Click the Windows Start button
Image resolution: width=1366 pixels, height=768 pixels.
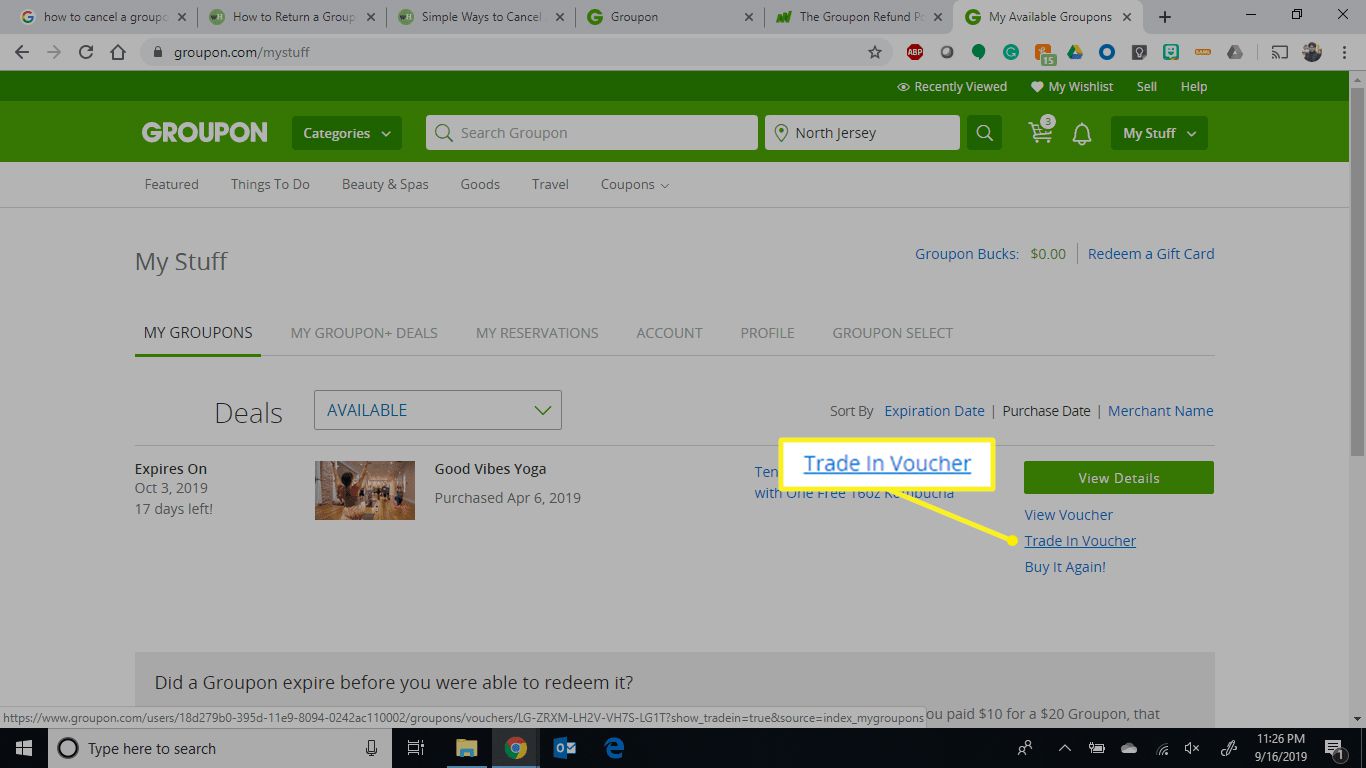pos(24,748)
